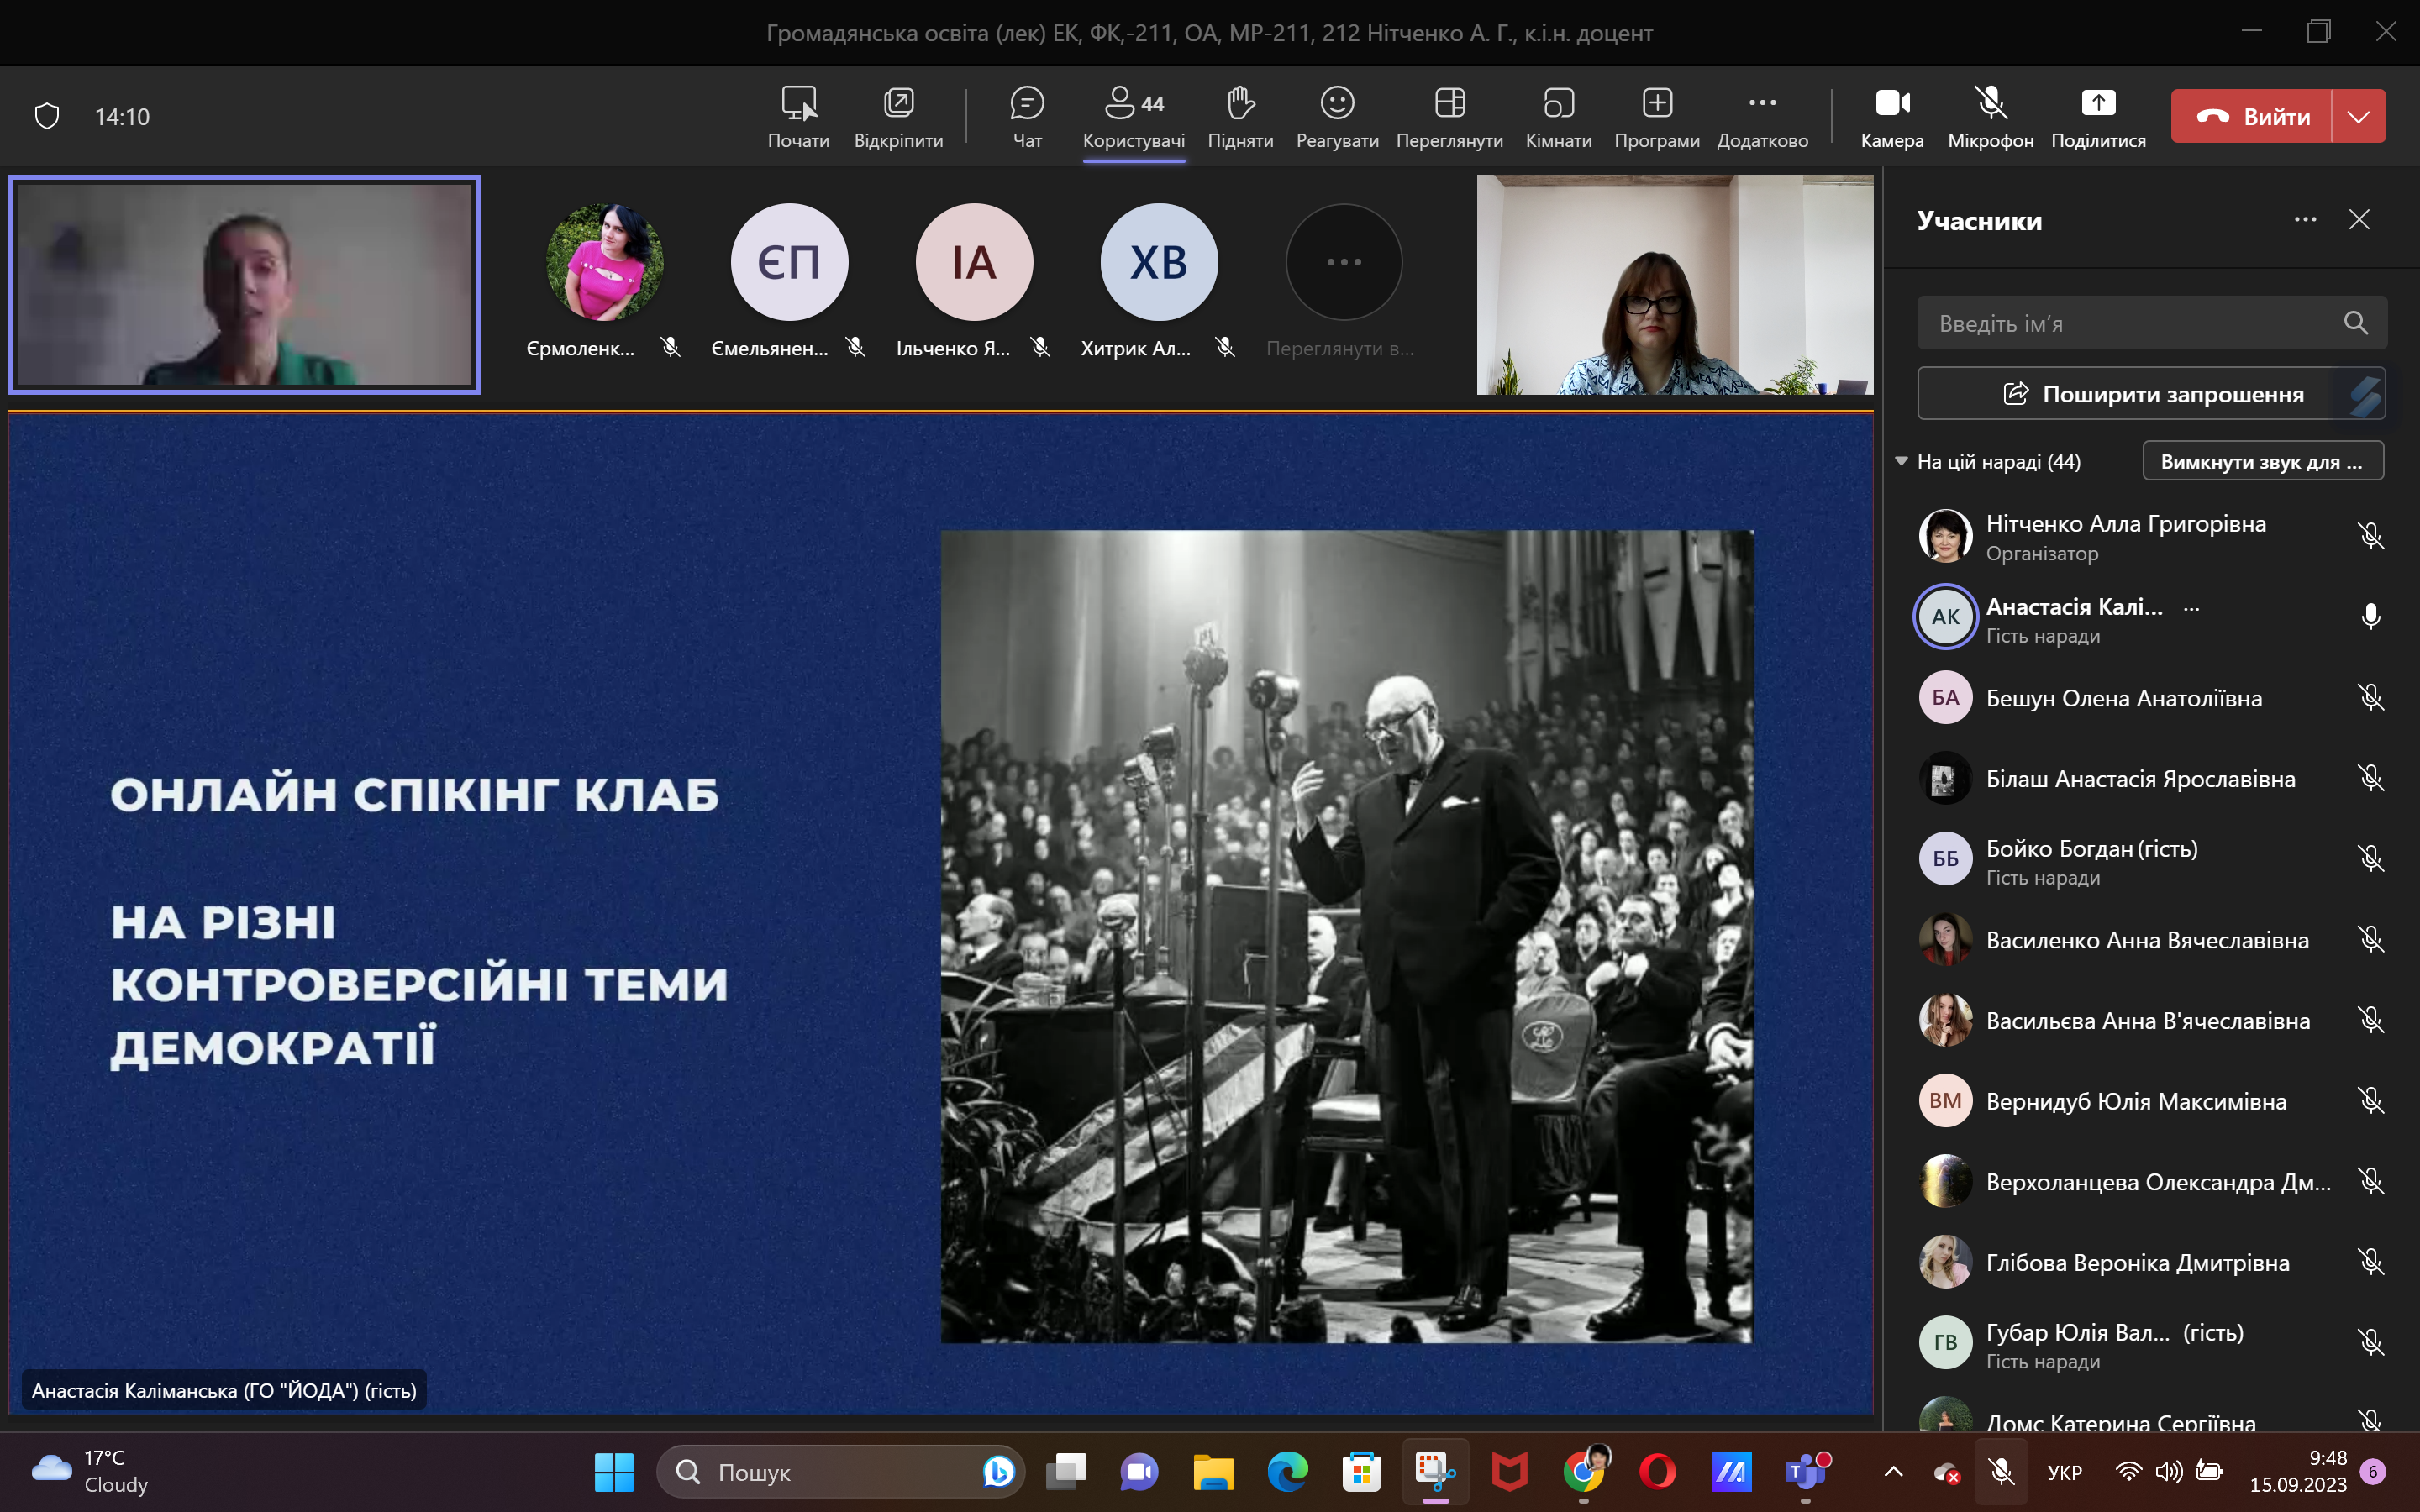Image resolution: width=2420 pixels, height=1512 pixels.
Task: Click the 'Введіть ім'я' search field
Action: pyautogui.click(x=2130, y=323)
